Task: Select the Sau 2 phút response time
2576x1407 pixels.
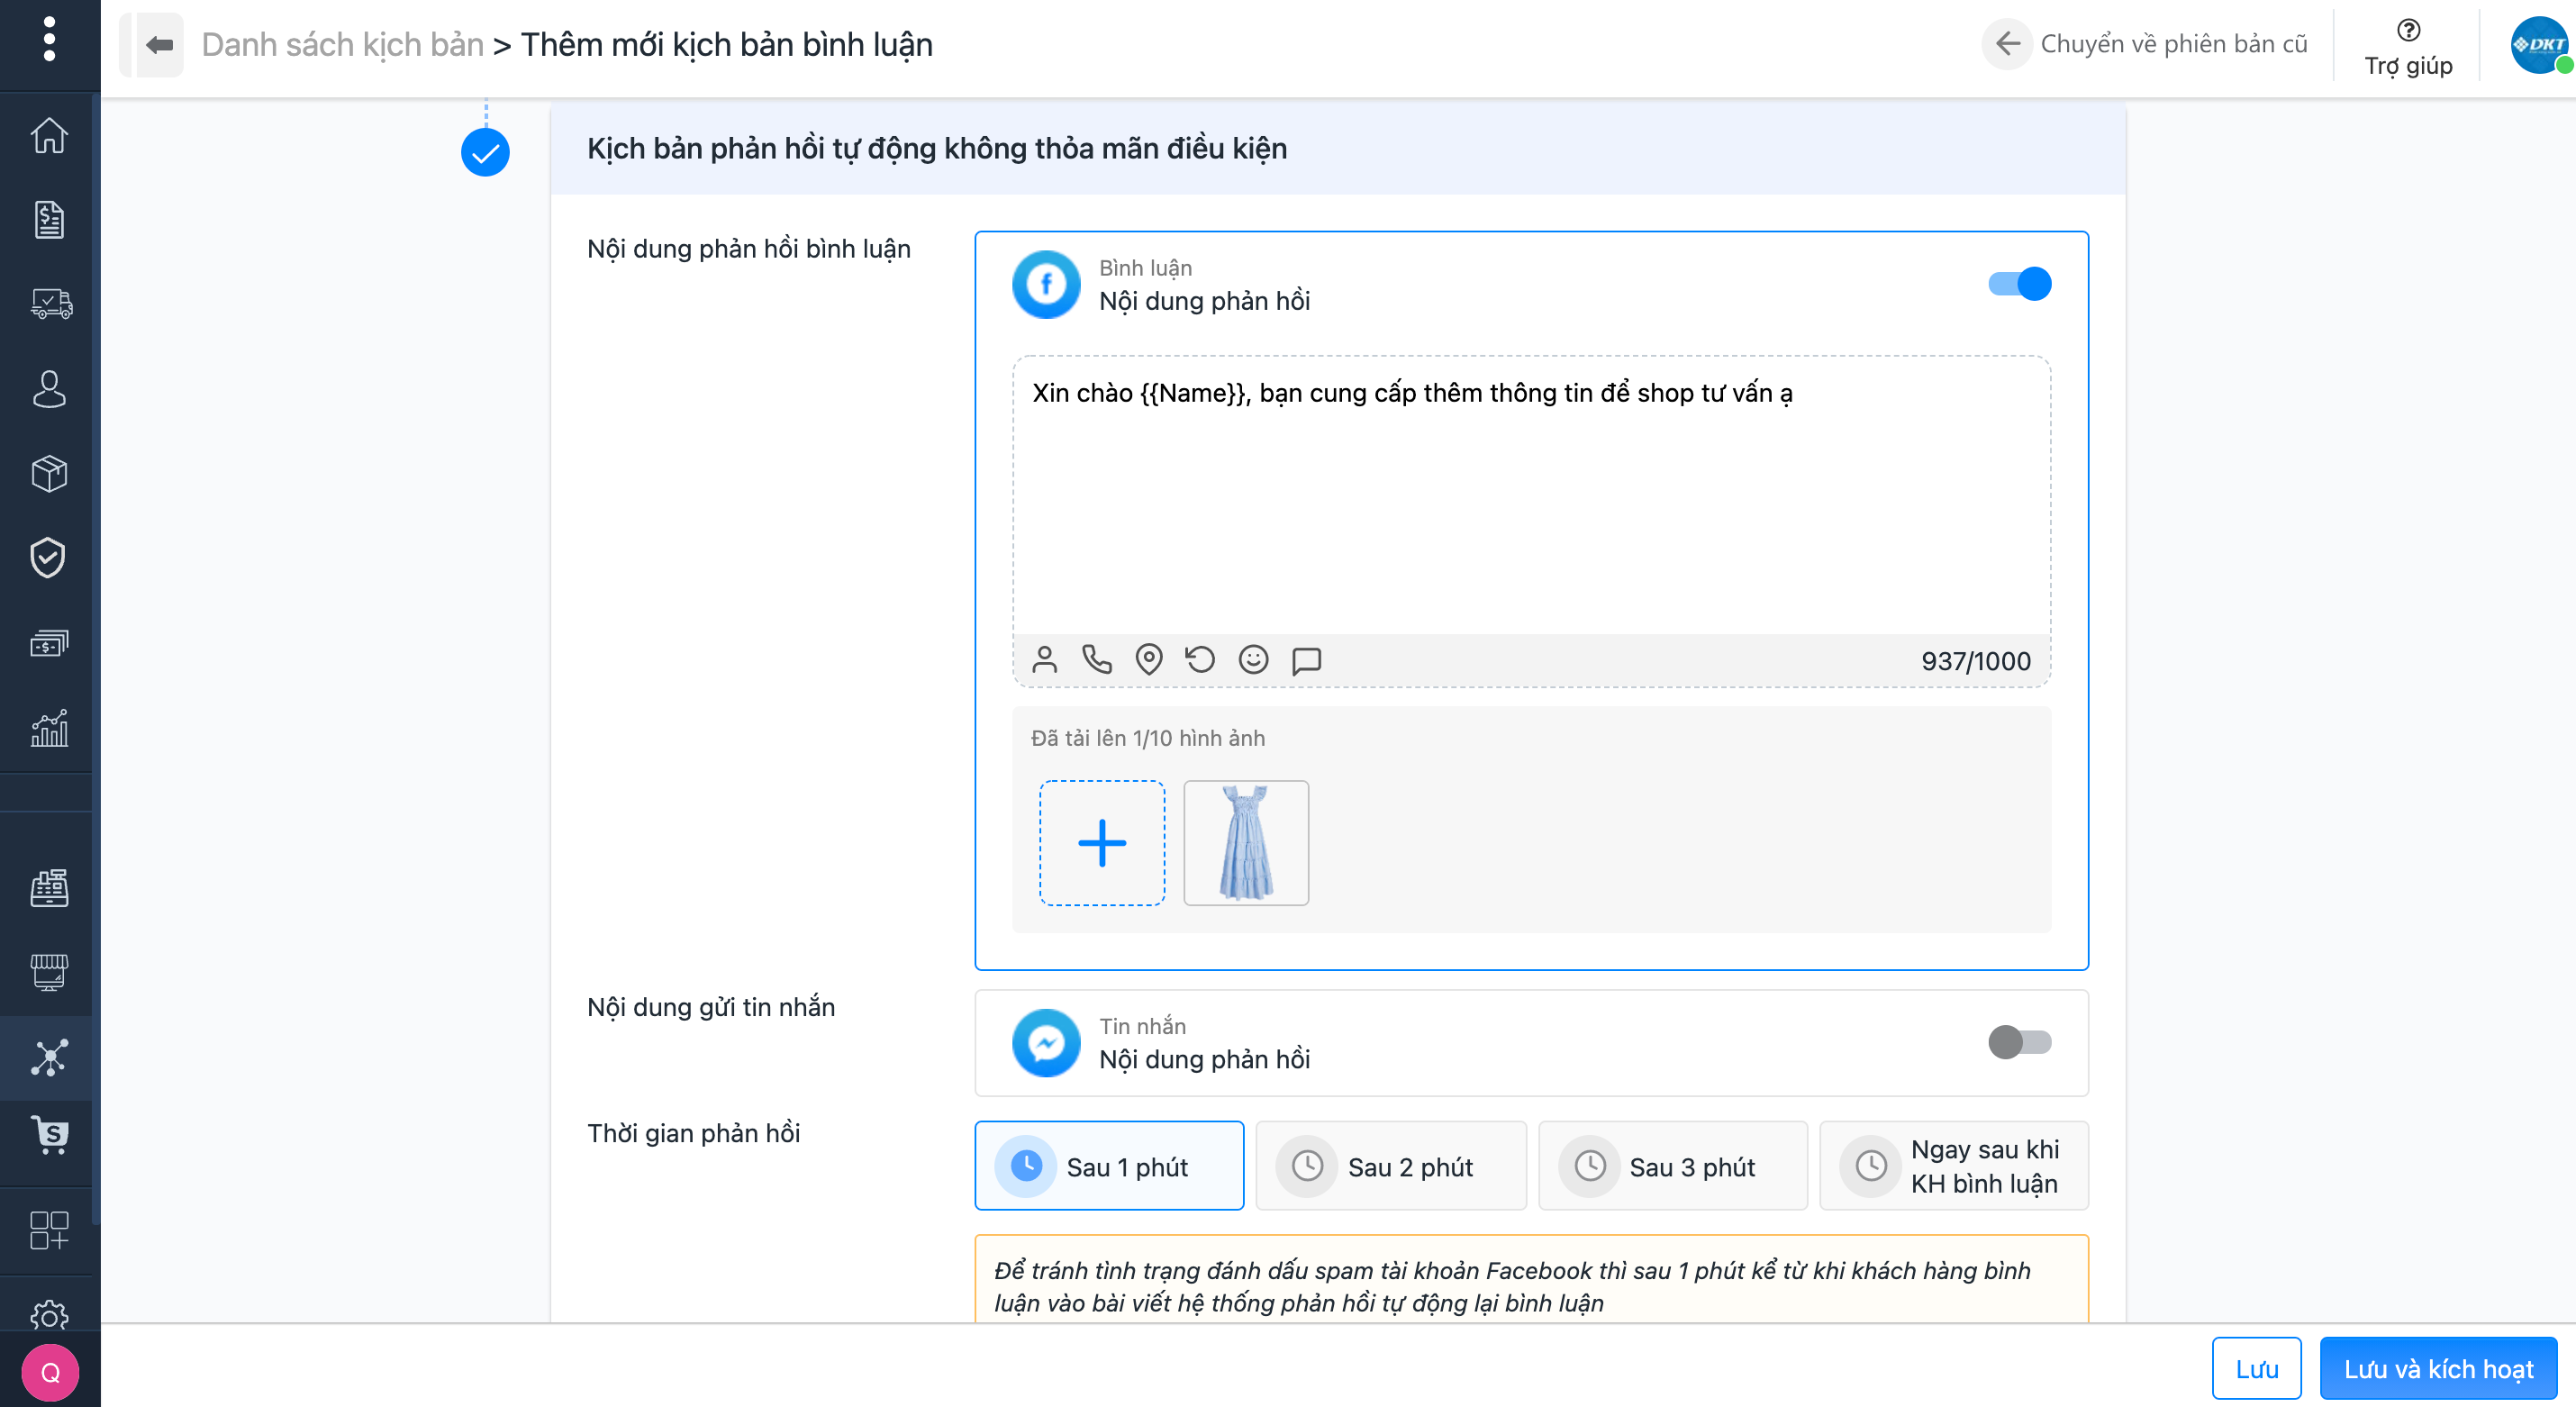Action: [1391, 1166]
